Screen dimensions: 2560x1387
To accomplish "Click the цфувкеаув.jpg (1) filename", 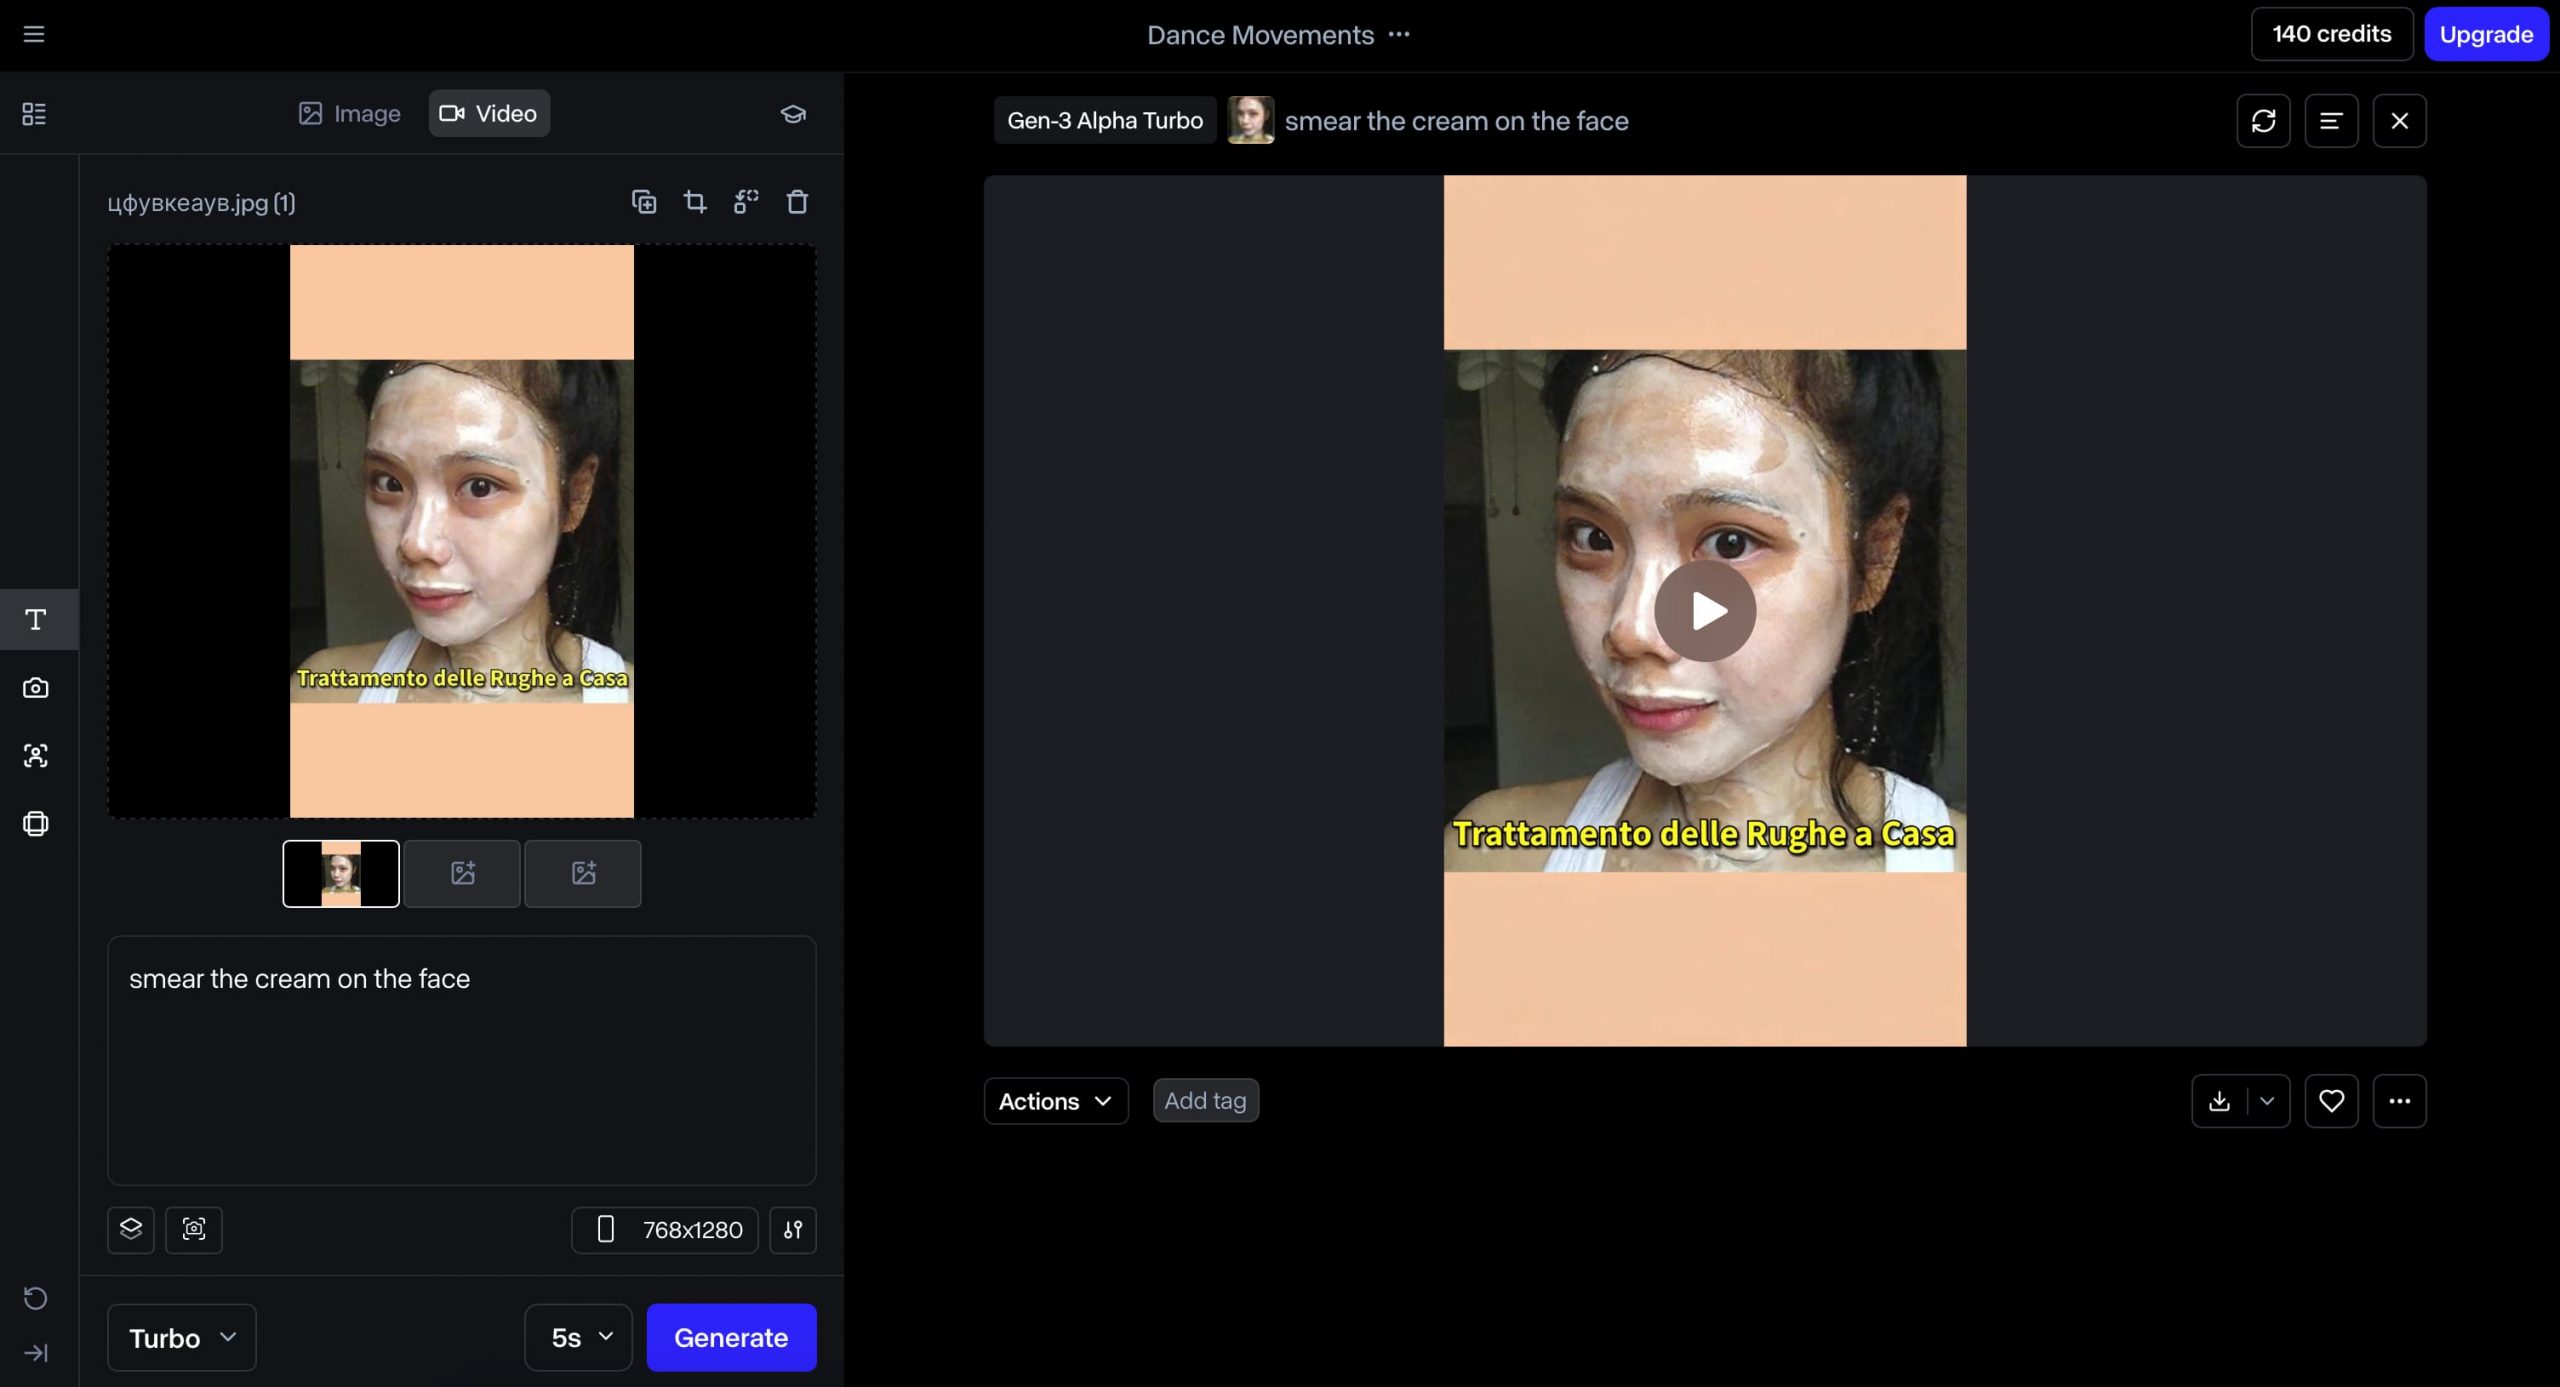I will [x=201, y=203].
